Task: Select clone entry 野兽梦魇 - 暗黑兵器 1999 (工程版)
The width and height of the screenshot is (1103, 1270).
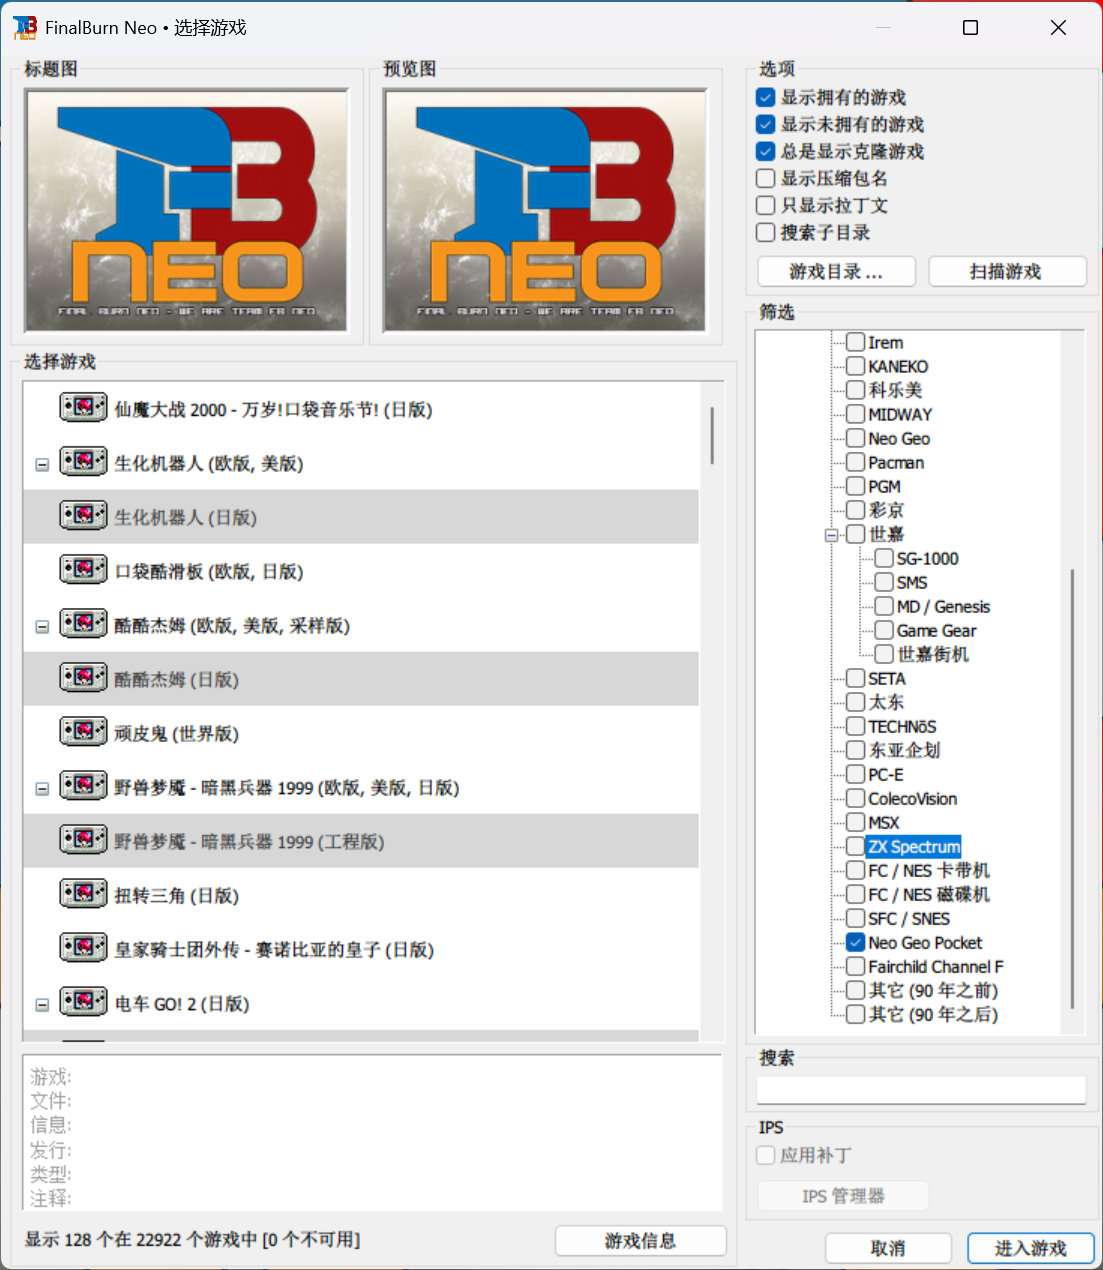Action: [361, 841]
